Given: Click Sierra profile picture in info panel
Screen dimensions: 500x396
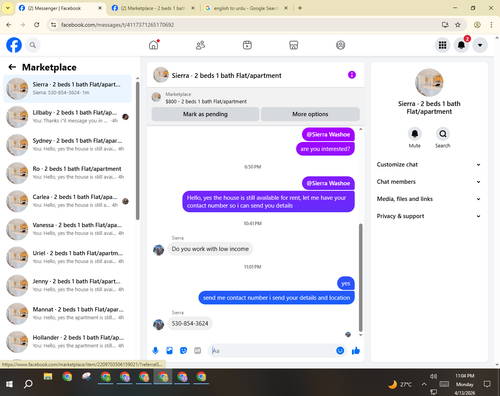Looking at the screenshot, I should 429,83.
